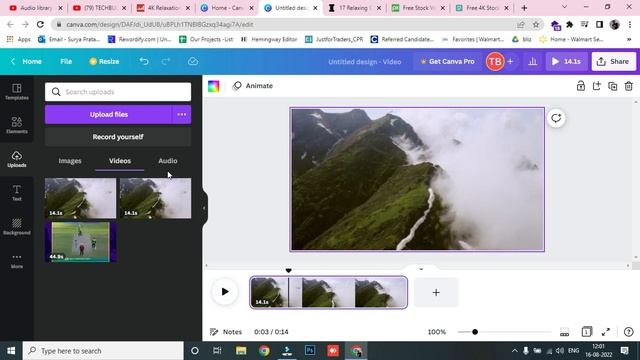Click the Search uploads field
The height and width of the screenshot is (360, 640).
pyautogui.click(x=118, y=92)
